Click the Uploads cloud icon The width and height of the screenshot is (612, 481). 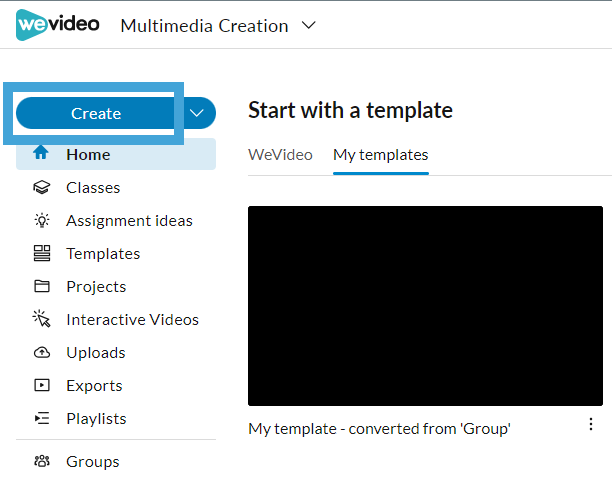click(41, 353)
